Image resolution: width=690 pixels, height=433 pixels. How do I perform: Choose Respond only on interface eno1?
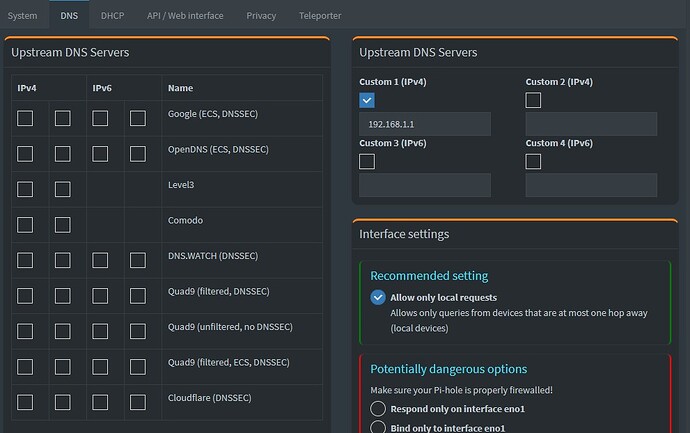pos(377,408)
